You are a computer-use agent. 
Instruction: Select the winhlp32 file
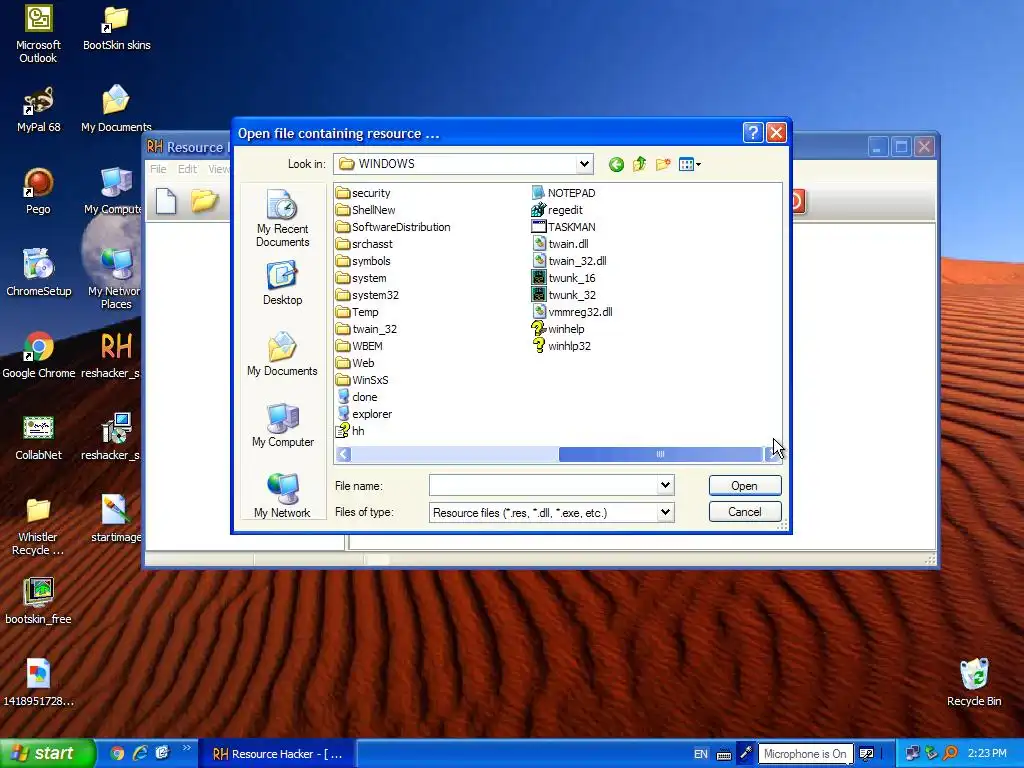(x=562, y=346)
